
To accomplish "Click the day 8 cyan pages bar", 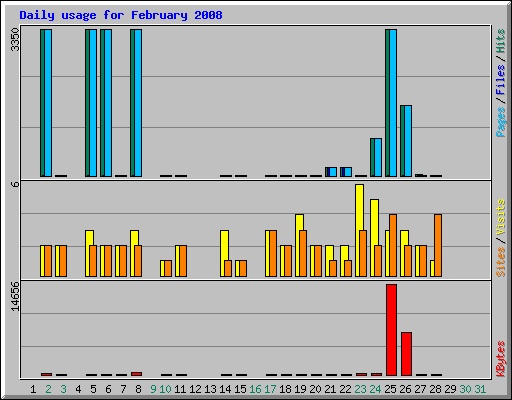I will [x=138, y=103].
